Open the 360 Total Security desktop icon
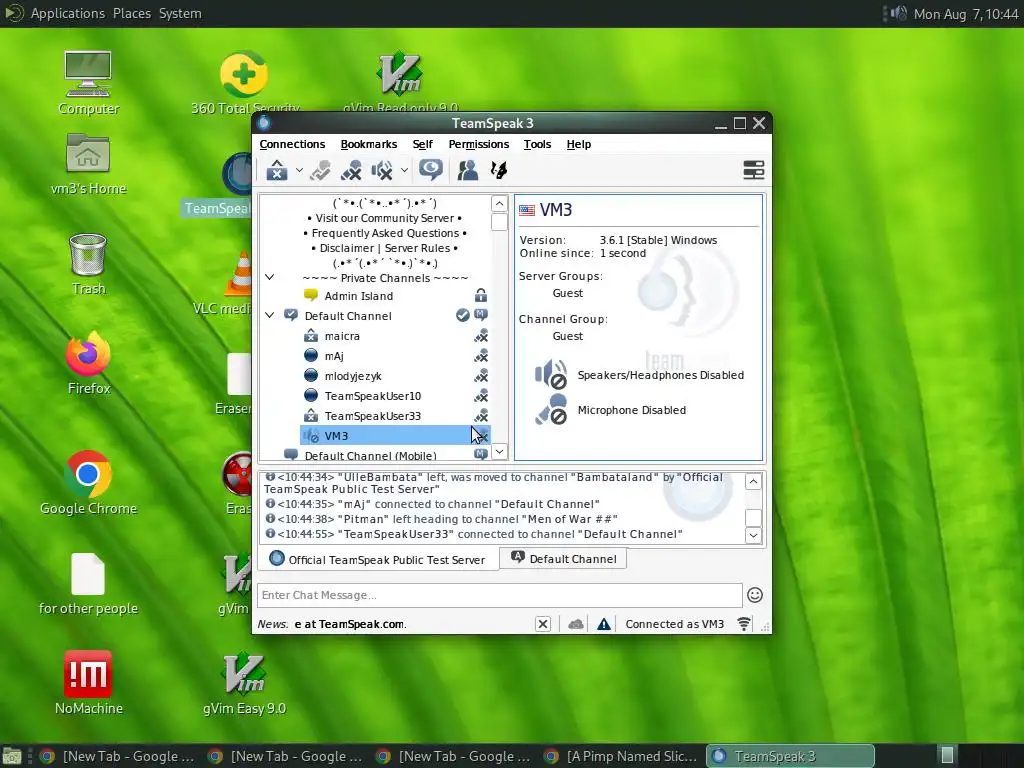Screen dimensions: 1024x768 pyautogui.click(x=244, y=83)
